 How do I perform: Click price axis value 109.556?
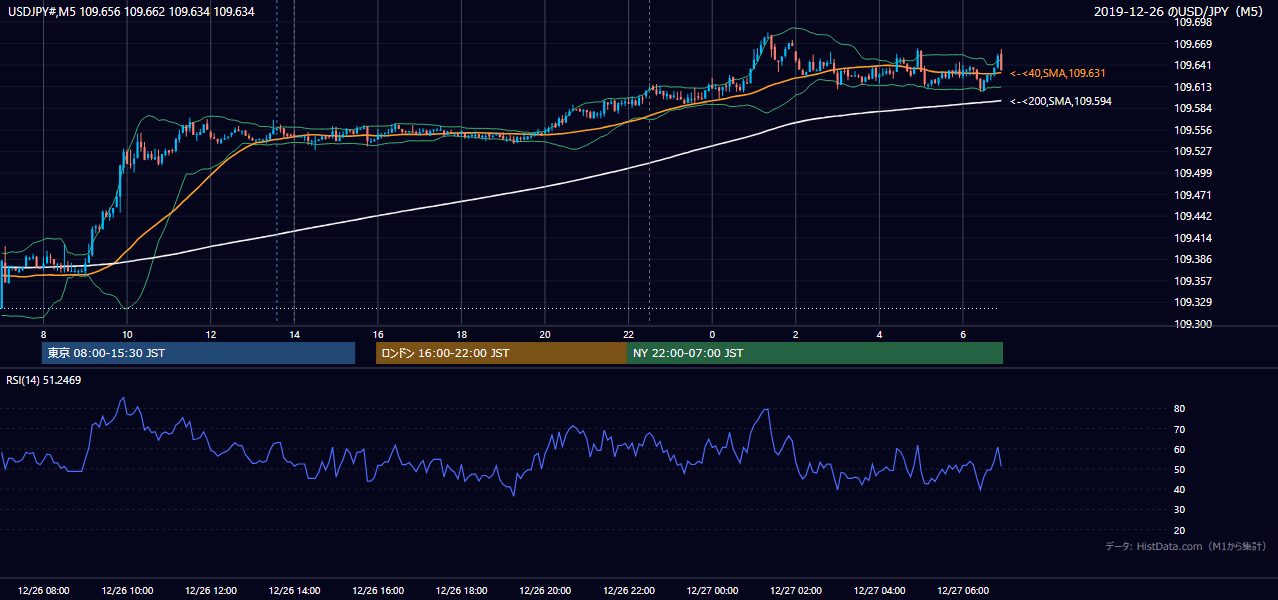tap(1193, 130)
